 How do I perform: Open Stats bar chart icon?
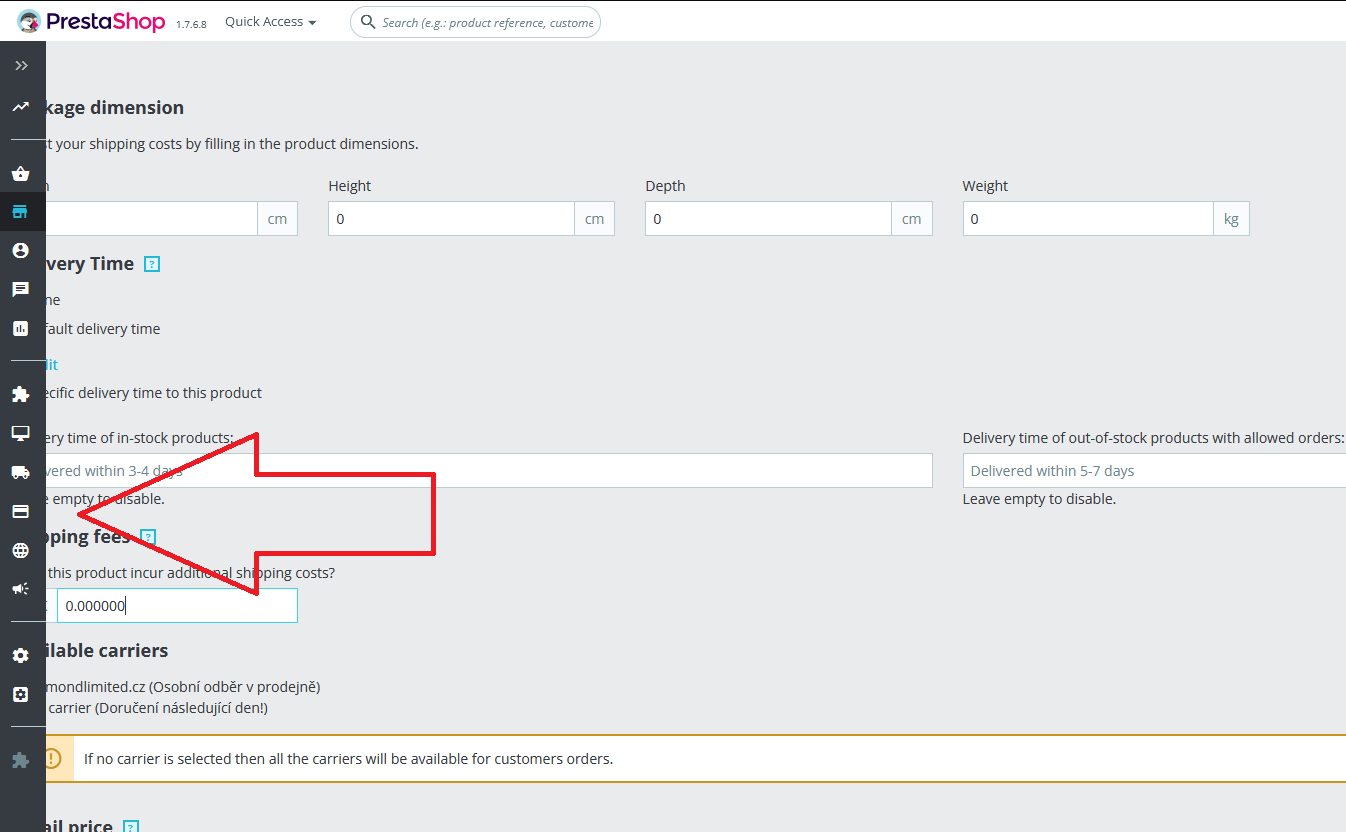coord(21,328)
